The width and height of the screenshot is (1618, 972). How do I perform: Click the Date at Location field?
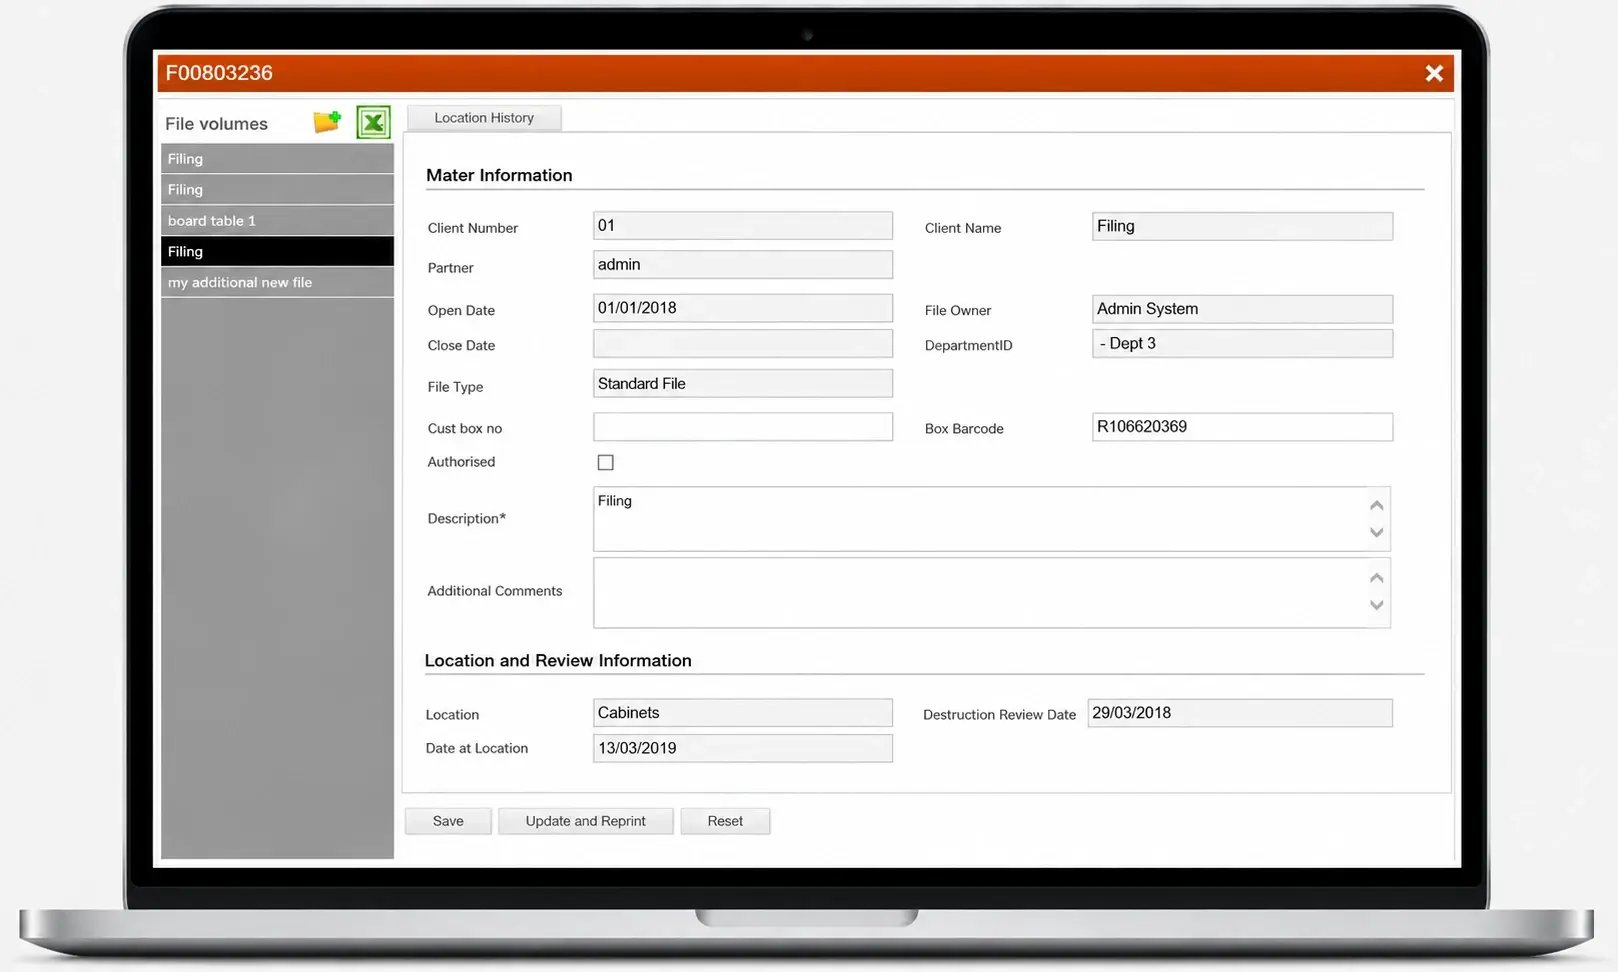point(743,748)
